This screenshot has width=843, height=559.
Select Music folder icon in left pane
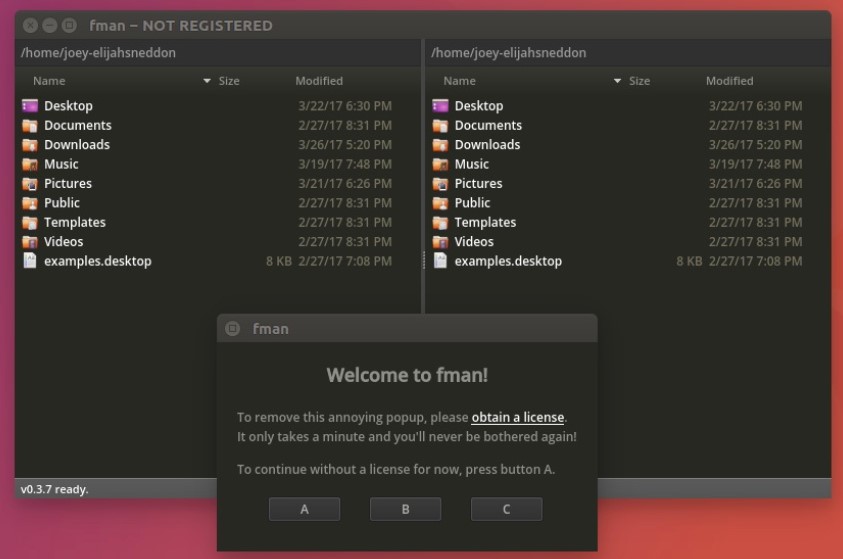pos(30,164)
